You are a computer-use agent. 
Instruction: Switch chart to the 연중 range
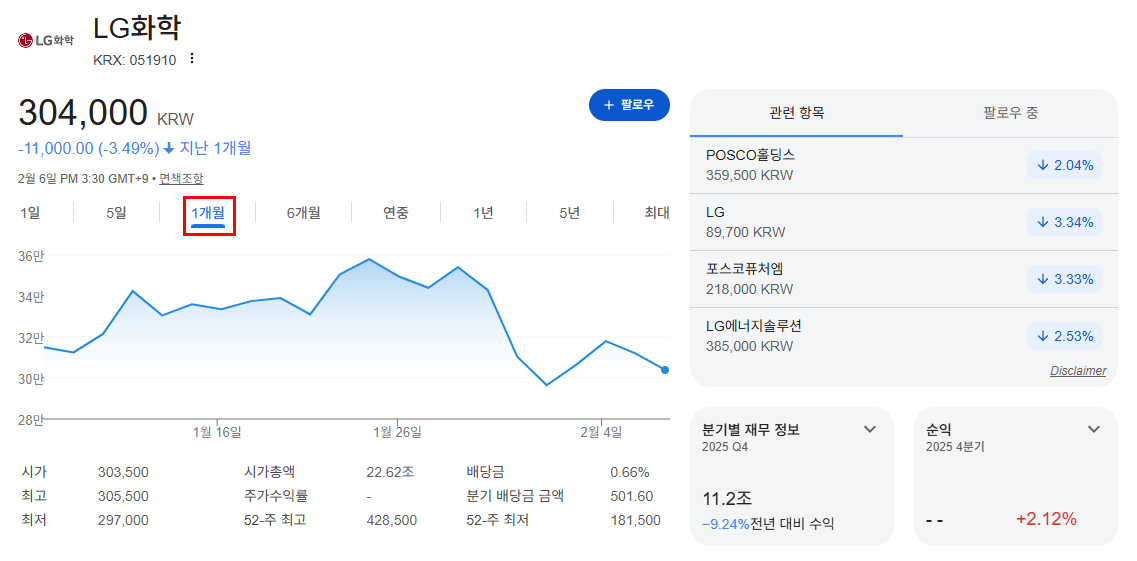pos(395,213)
